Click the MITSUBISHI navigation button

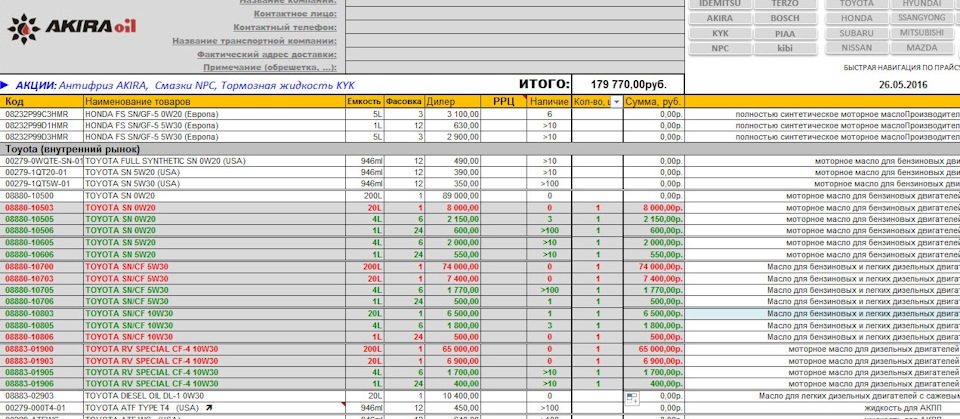pyautogui.click(x=921, y=32)
